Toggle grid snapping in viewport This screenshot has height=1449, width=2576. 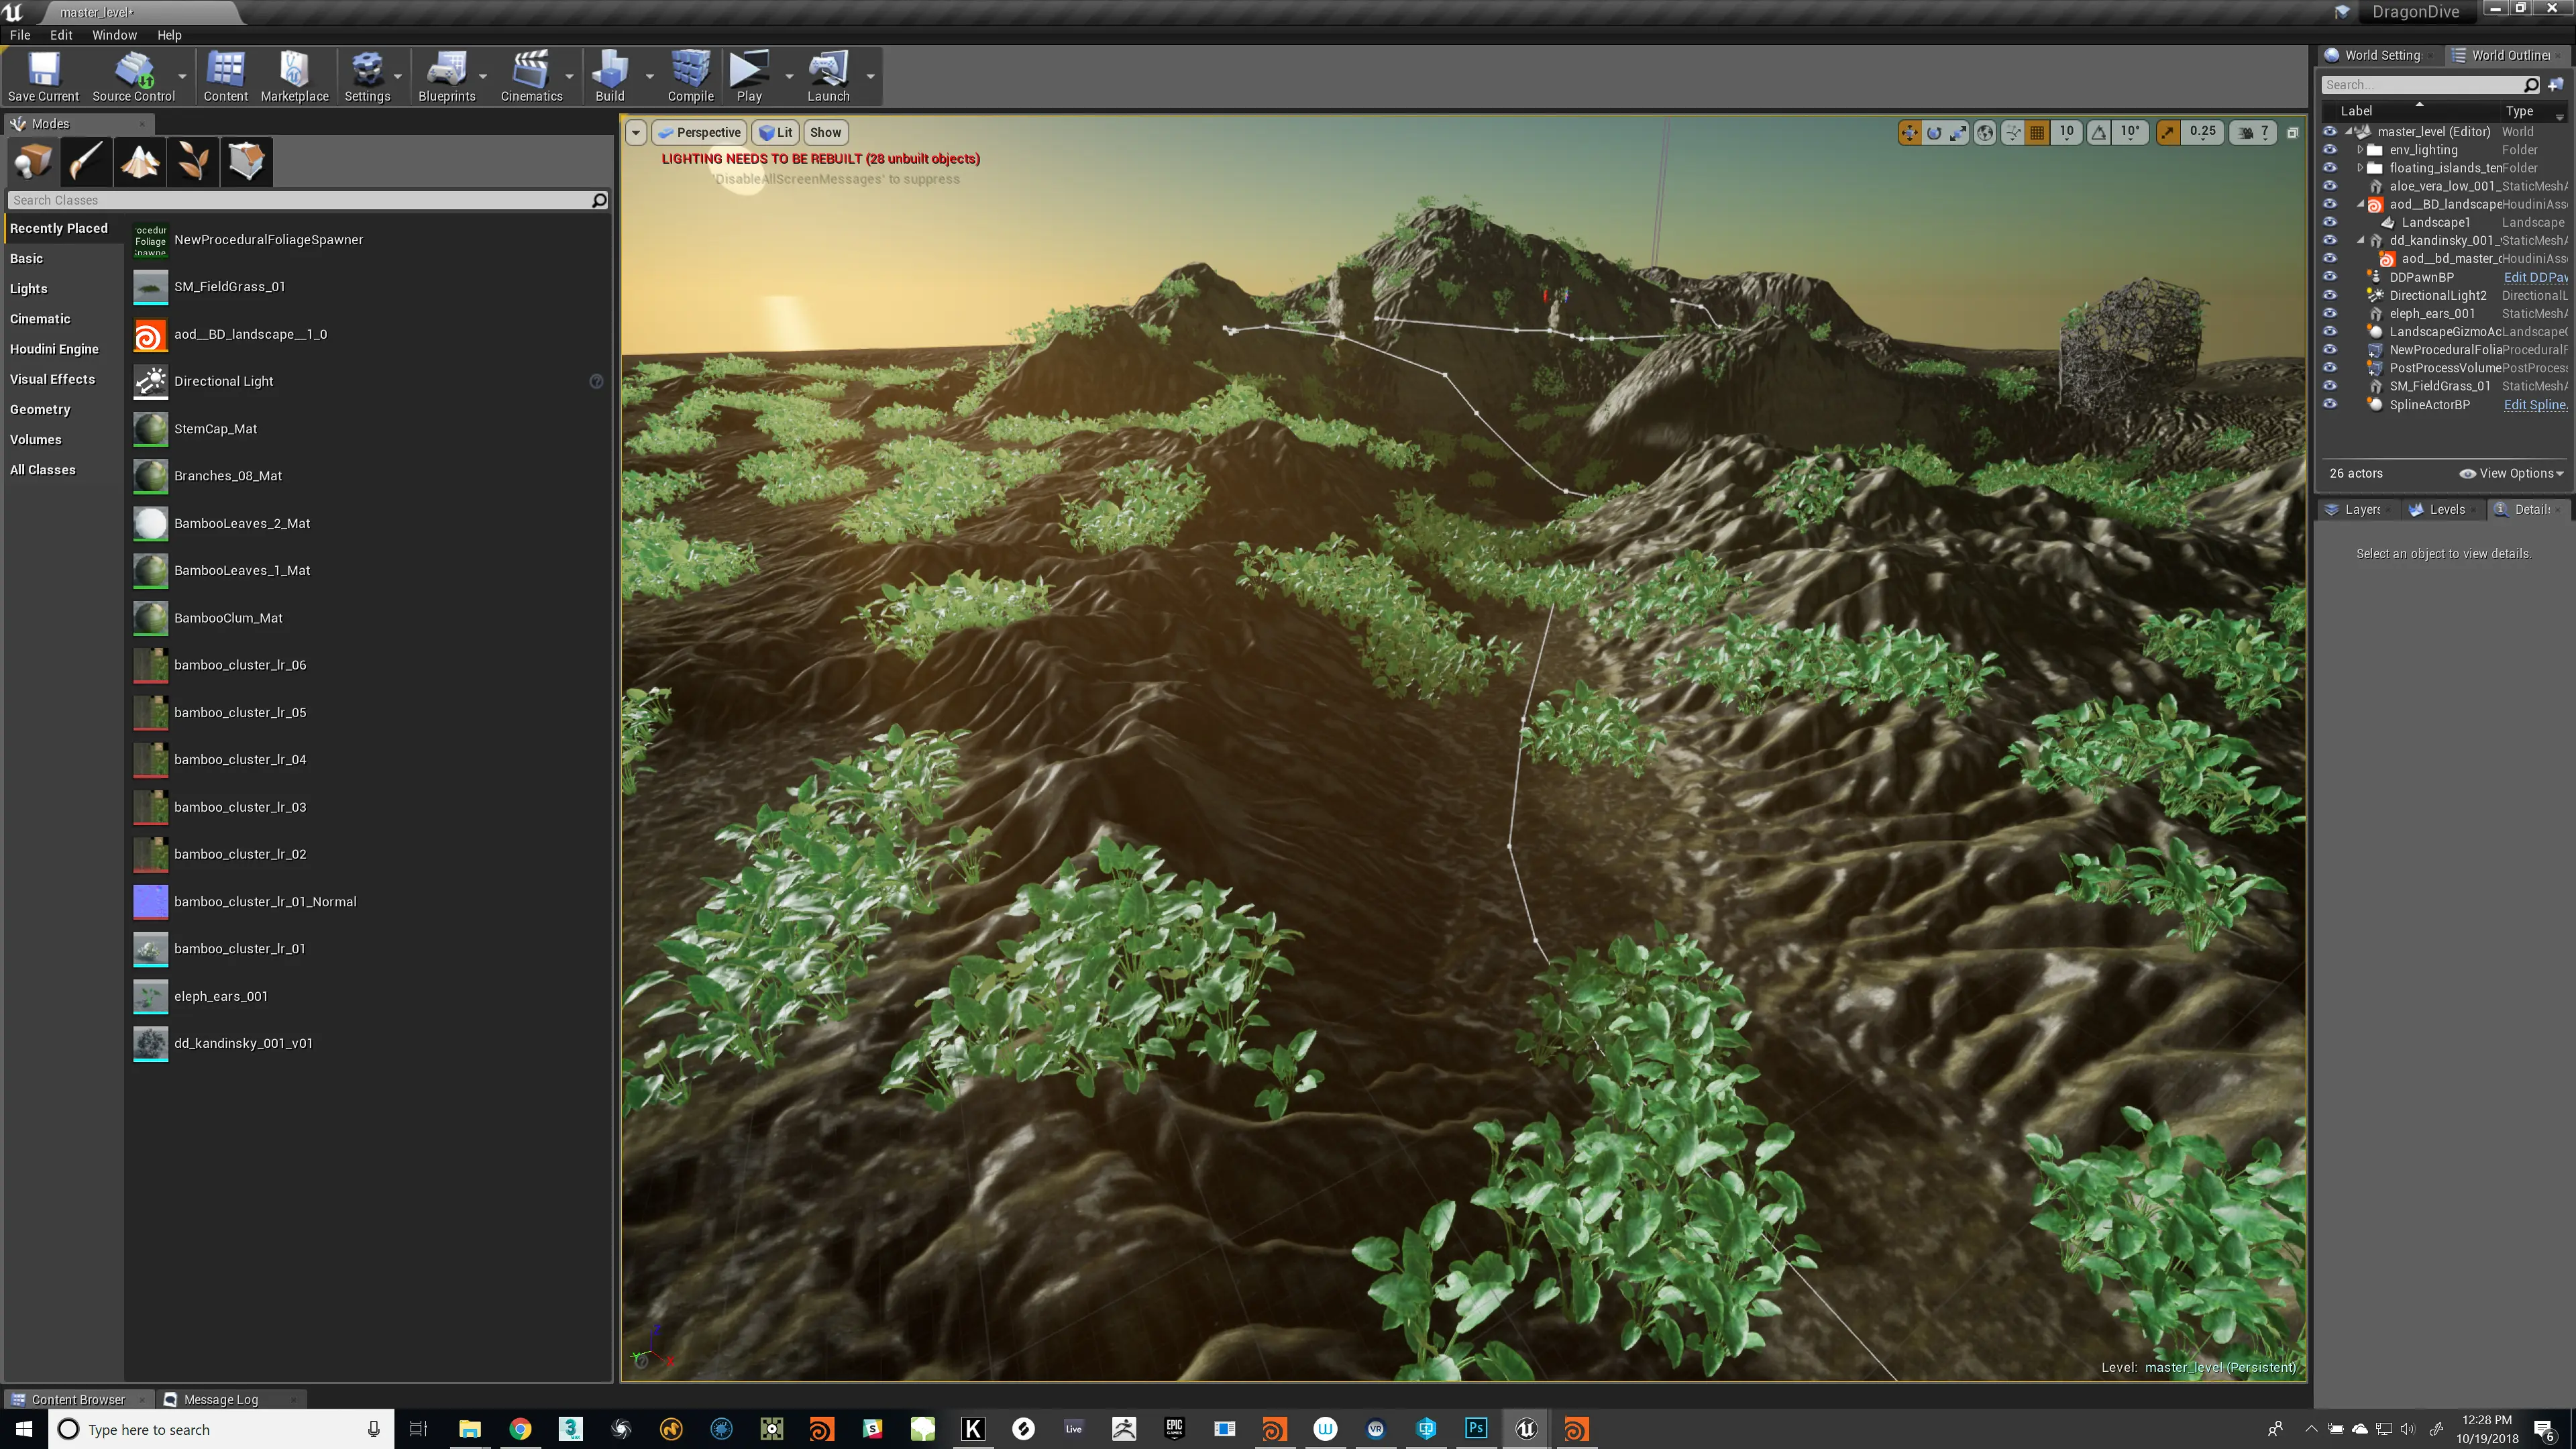click(2037, 132)
